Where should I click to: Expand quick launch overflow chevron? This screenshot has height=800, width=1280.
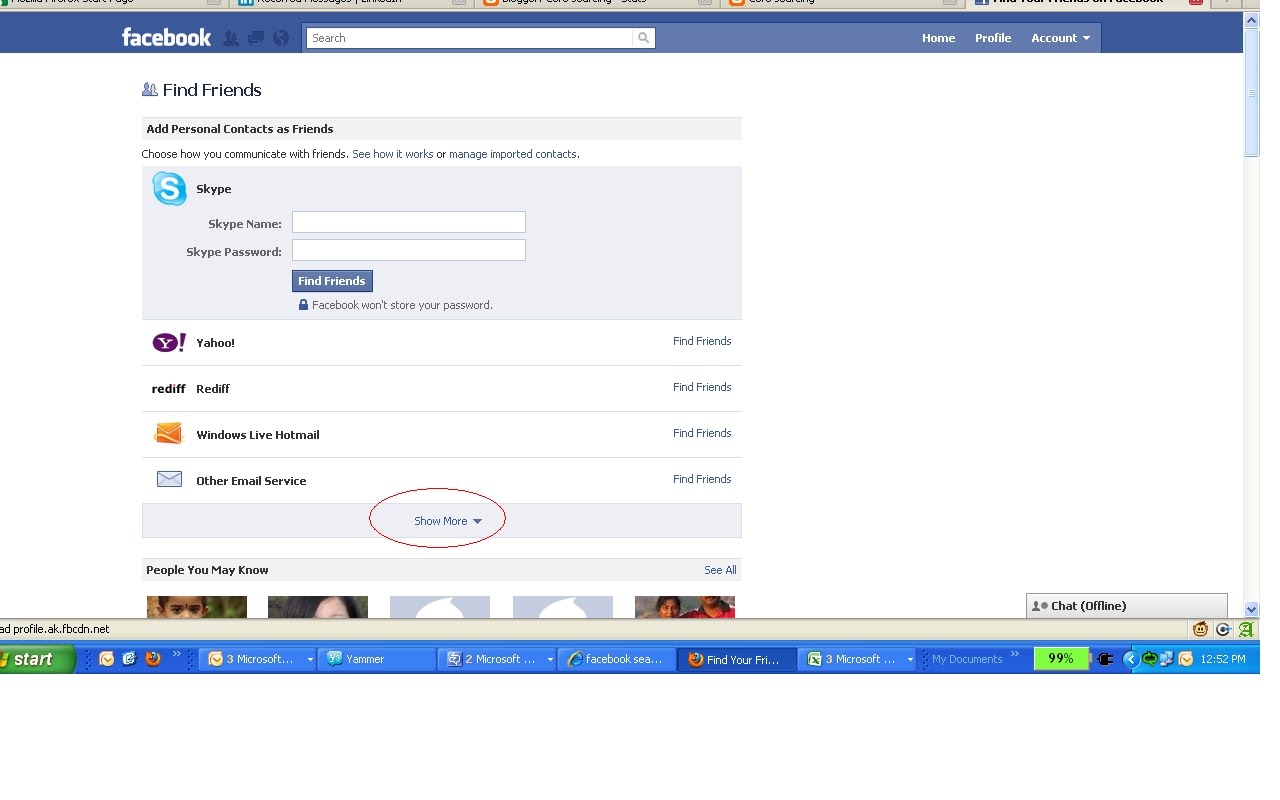point(177,655)
